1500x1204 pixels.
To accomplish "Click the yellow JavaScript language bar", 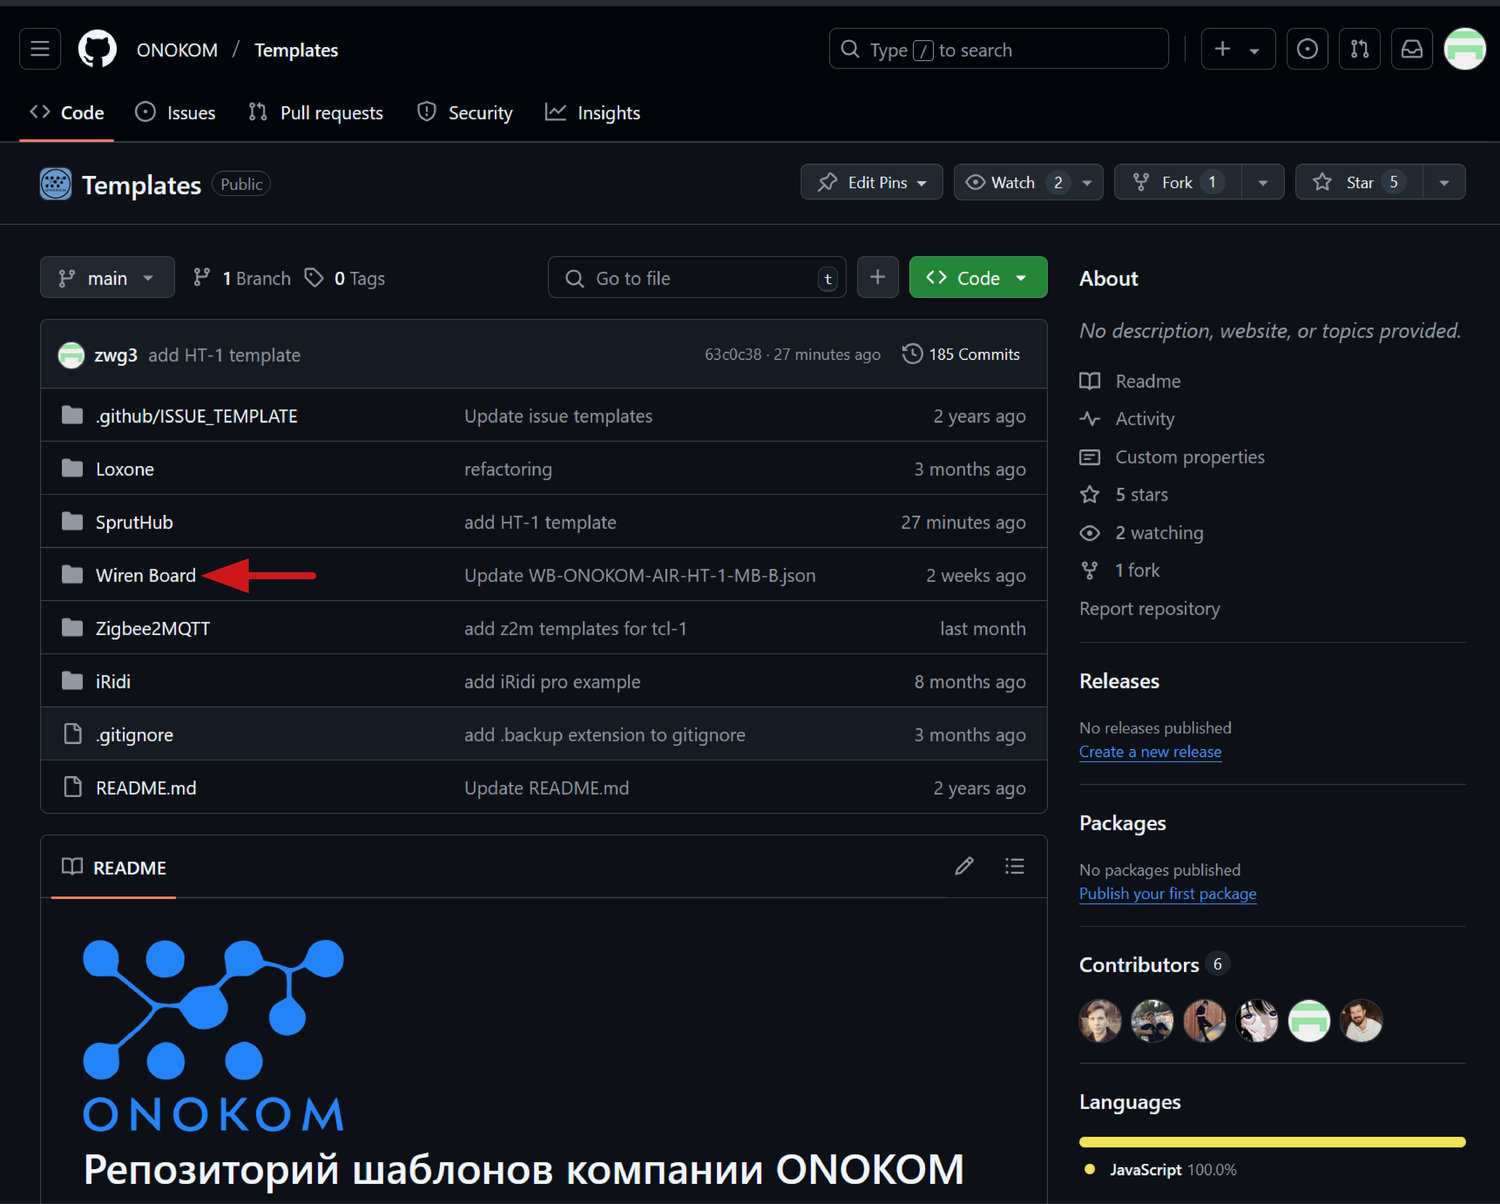I will point(1272,1142).
